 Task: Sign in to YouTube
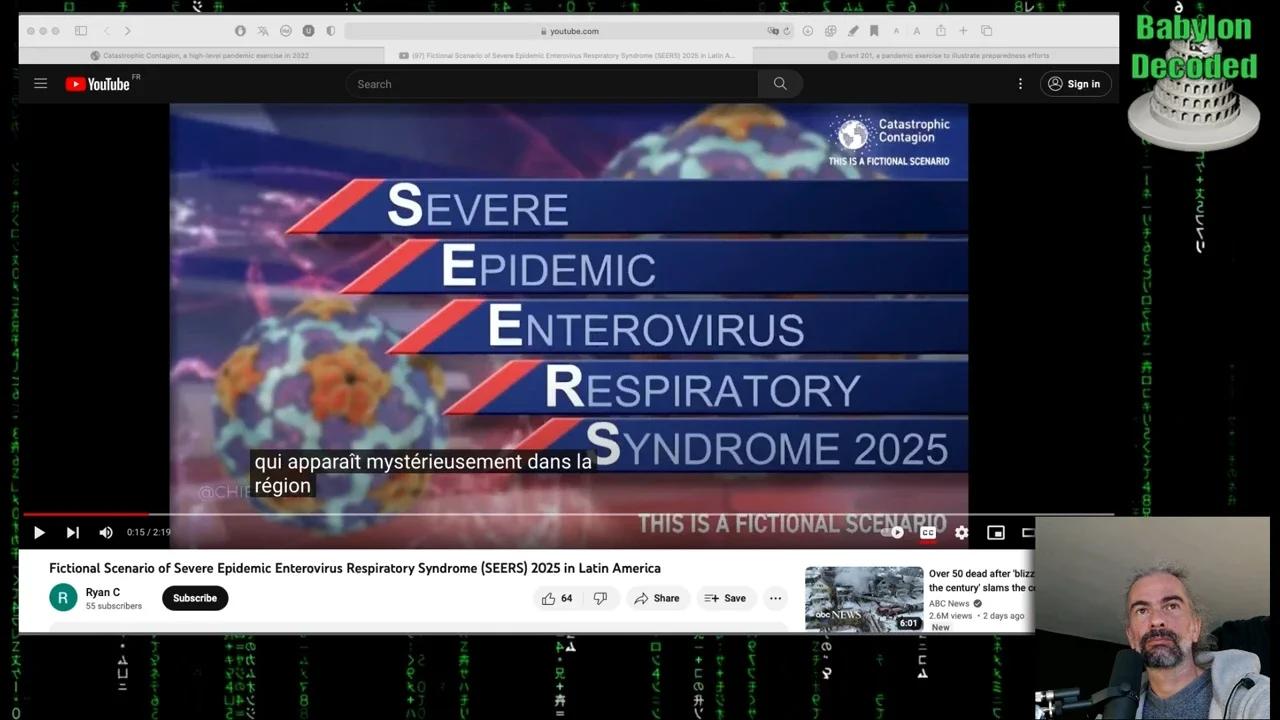1075,84
